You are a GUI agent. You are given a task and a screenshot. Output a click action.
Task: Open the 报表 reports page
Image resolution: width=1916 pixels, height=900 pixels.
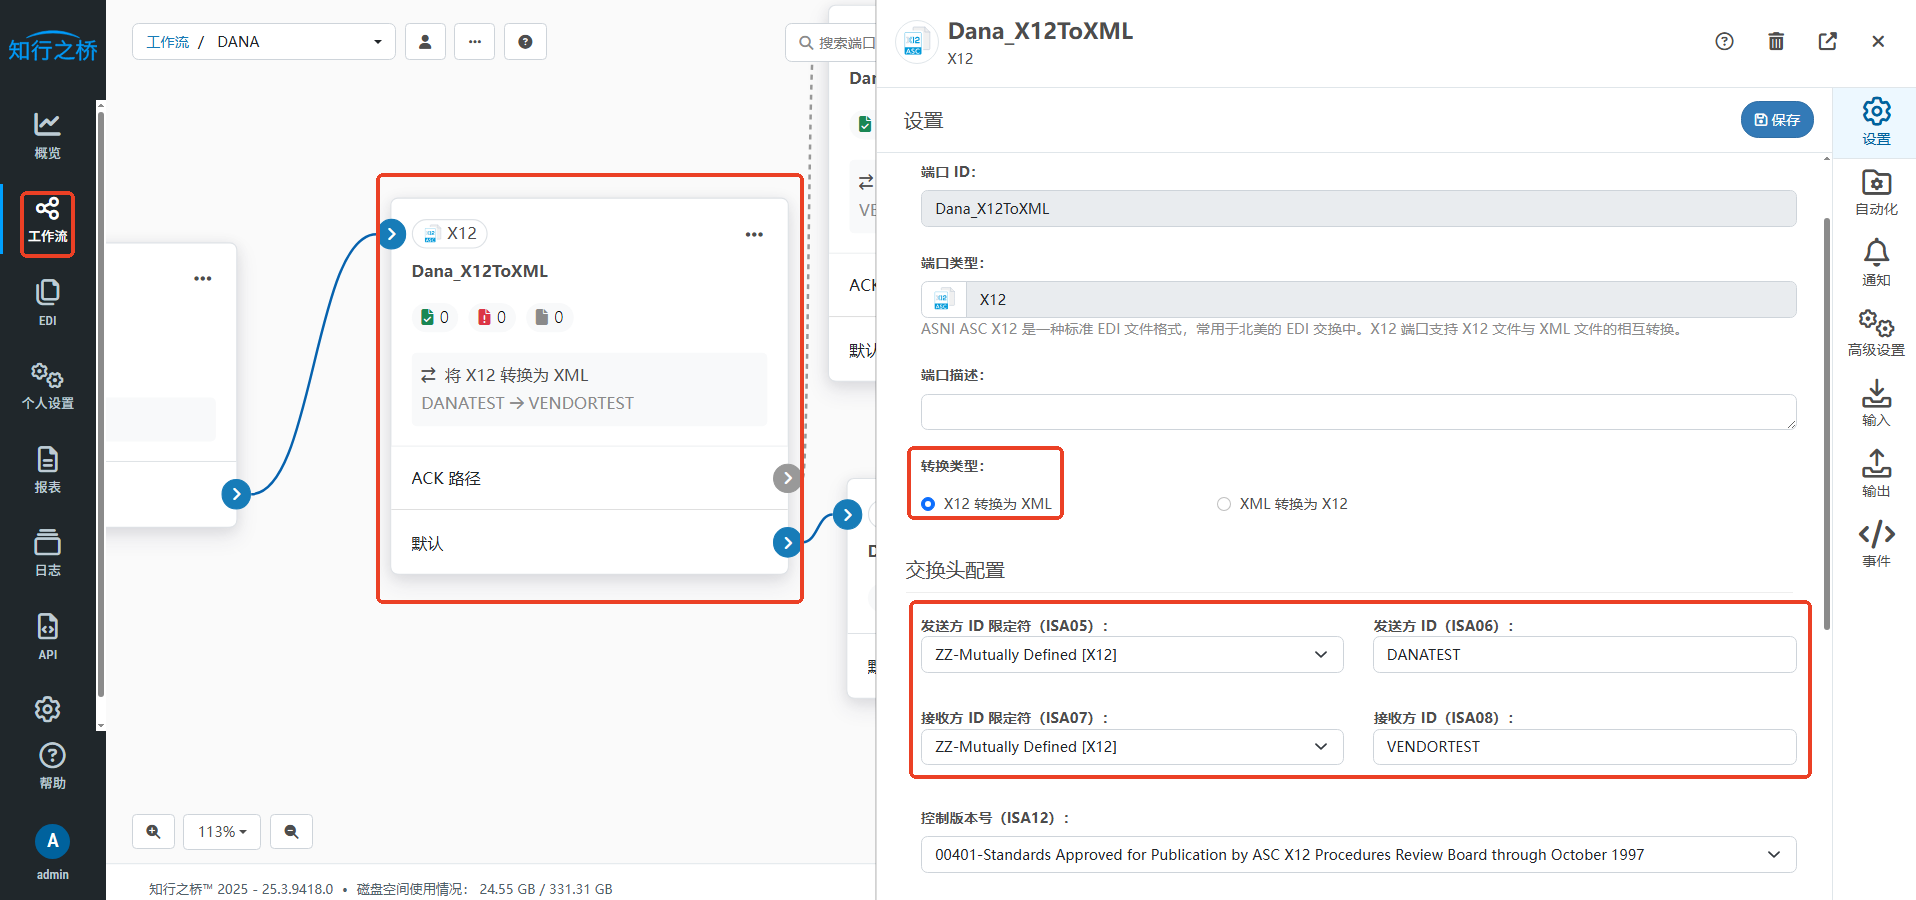click(x=47, y=470)
